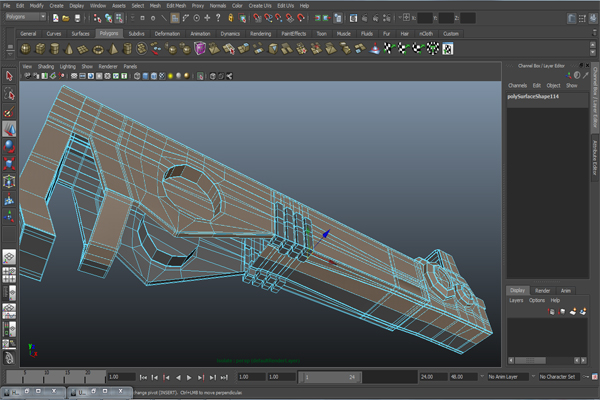Activate the Rotate tool in toolbox
Viewport: 600px width, 400px height.
pos(9,147)
